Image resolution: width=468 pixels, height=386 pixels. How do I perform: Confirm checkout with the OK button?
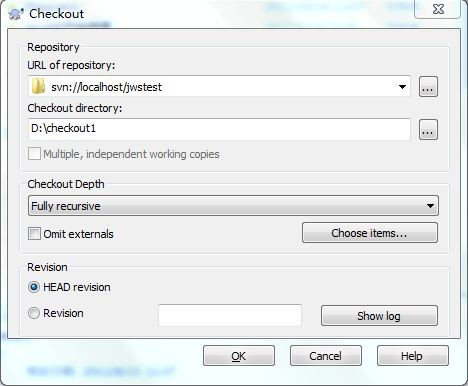(x=239, y=356)
